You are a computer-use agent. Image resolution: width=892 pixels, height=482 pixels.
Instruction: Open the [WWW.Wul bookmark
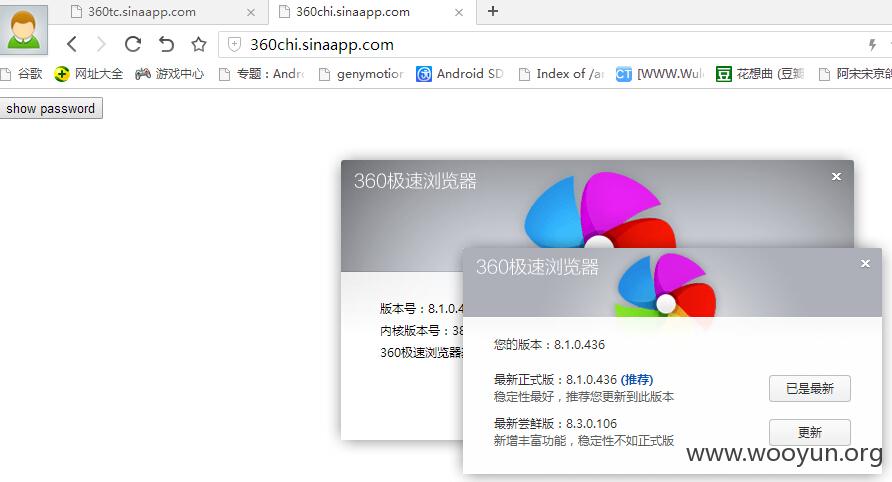pyautogui.click(x=659, y=74)
